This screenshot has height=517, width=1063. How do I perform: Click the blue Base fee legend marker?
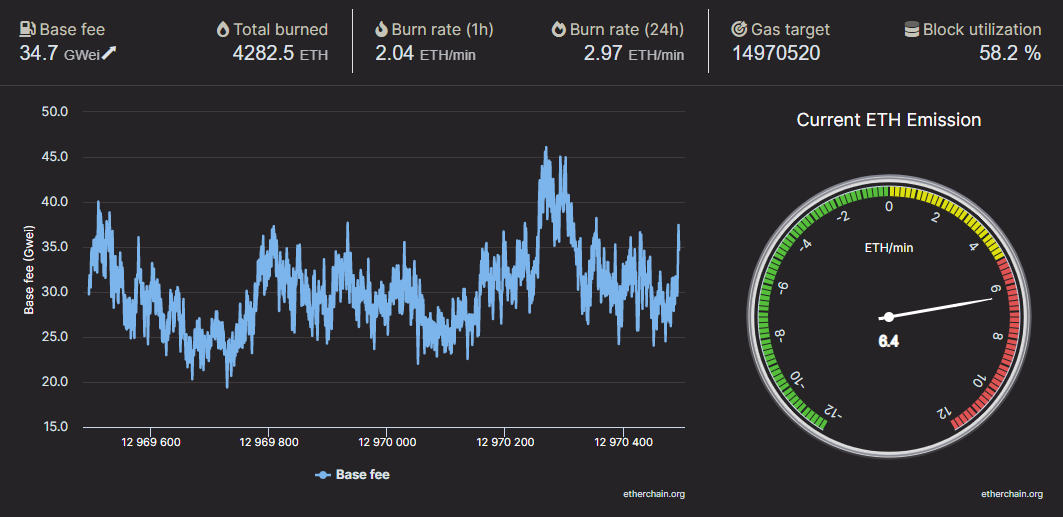click(x=323, y=475)
